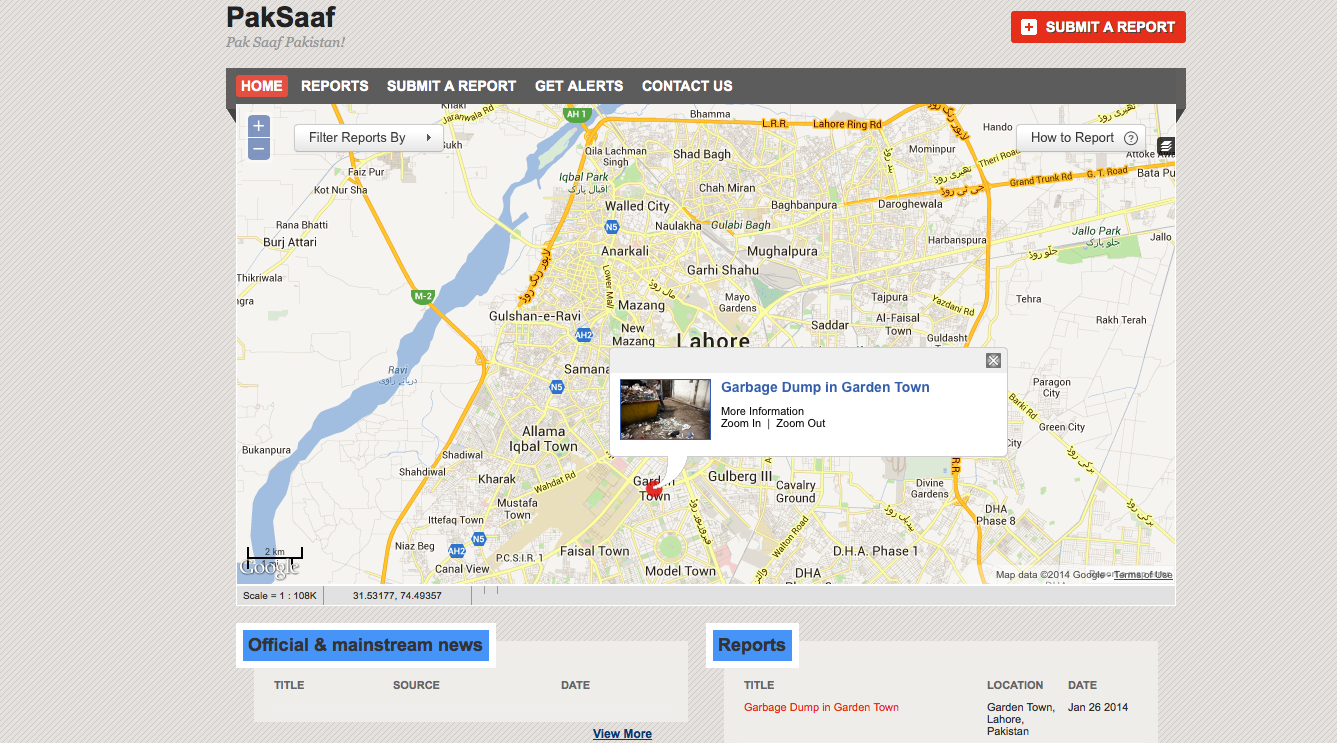The height and width of the screenshot is (743, 1337).
Task: Click the Gulberg III map label
Action: point(740,477)
